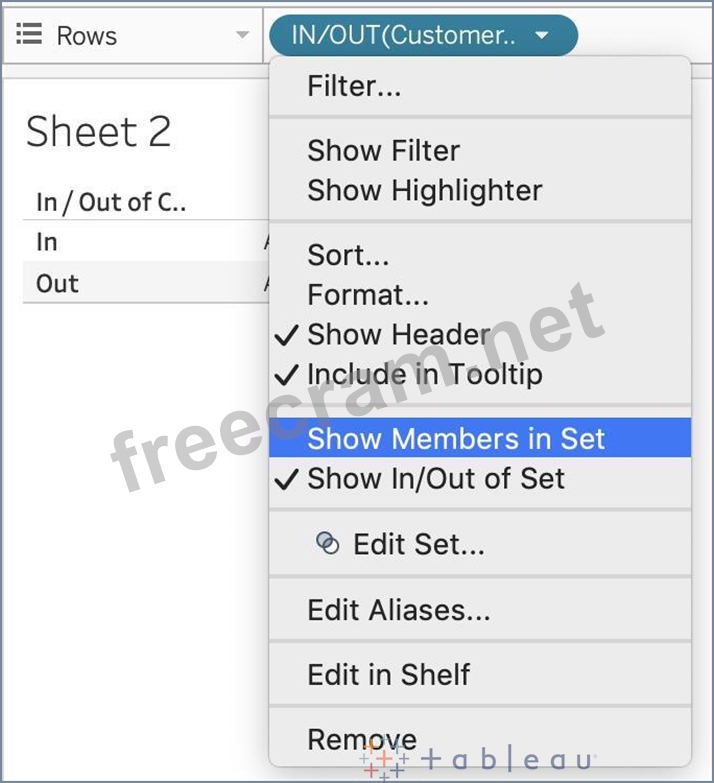Toggle the Show Header checkmark option
Screen dimensions: 714x783
398,335
